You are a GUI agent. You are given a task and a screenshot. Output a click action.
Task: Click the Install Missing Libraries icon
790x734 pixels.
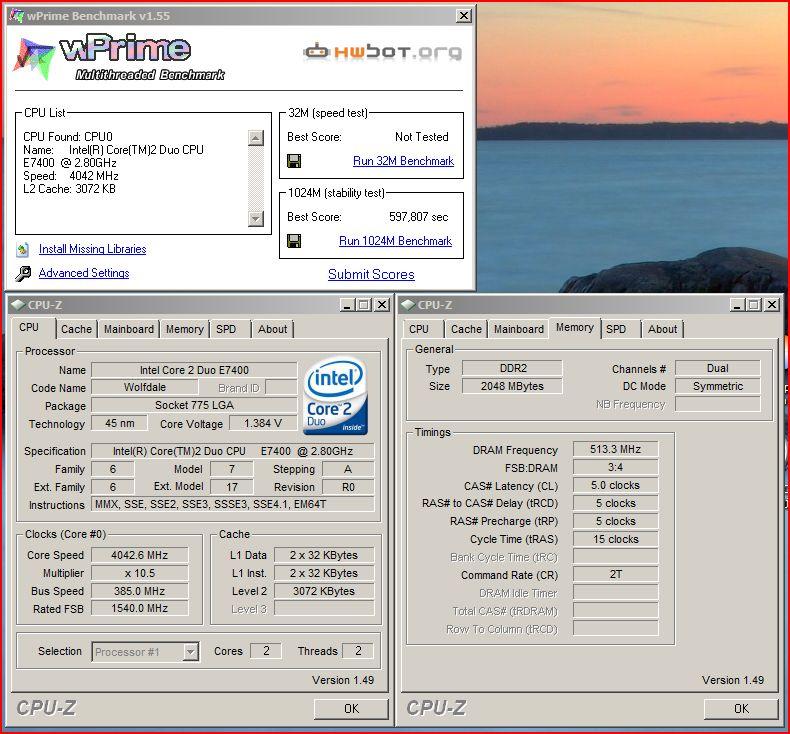pyautogui.click(x=23, y=249)
